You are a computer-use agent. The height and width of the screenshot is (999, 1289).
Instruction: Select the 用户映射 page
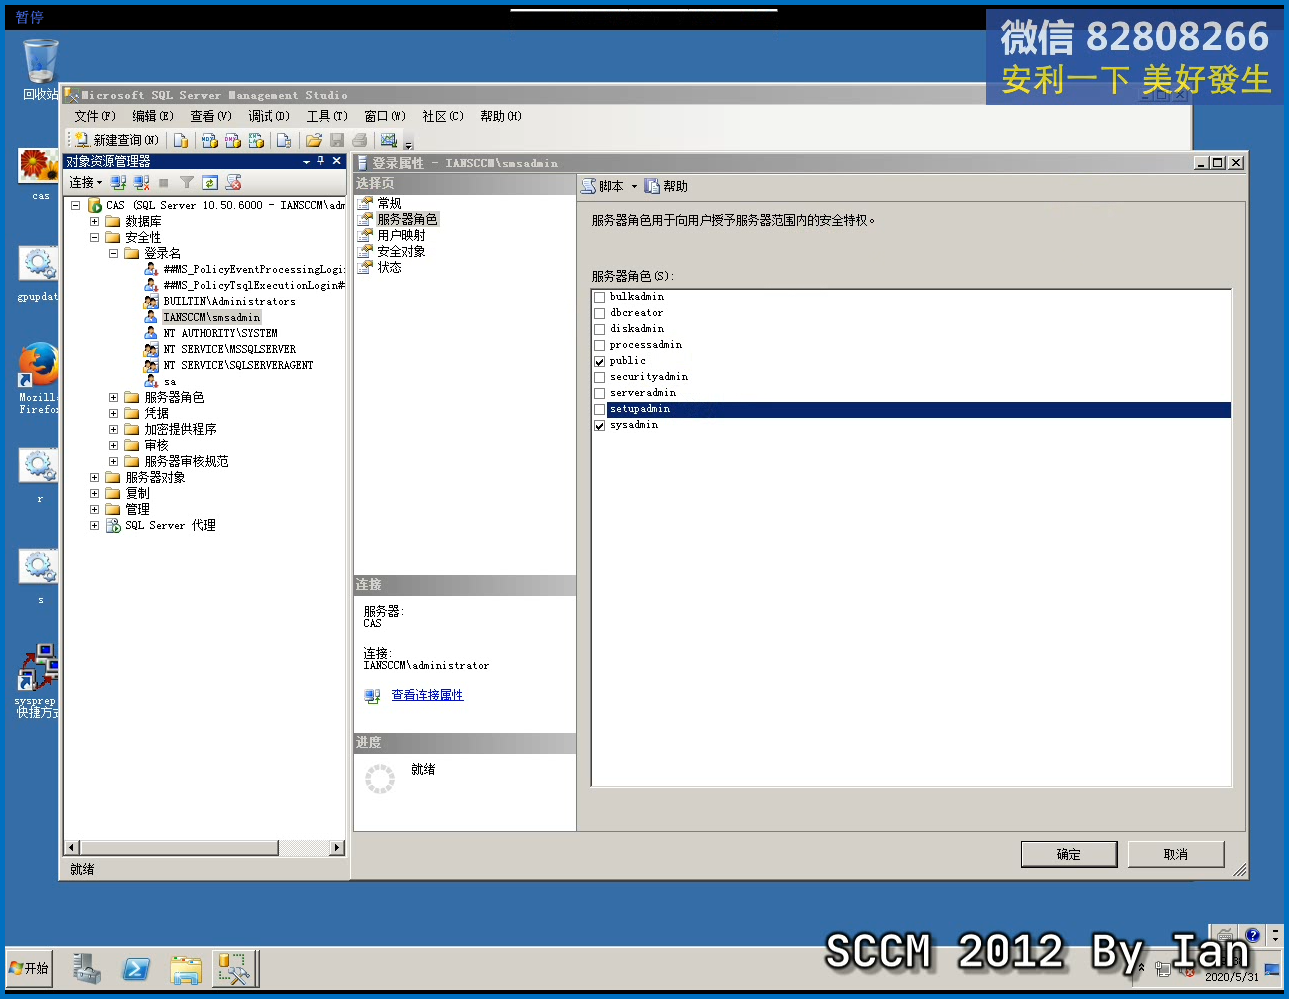coord(401,235)
